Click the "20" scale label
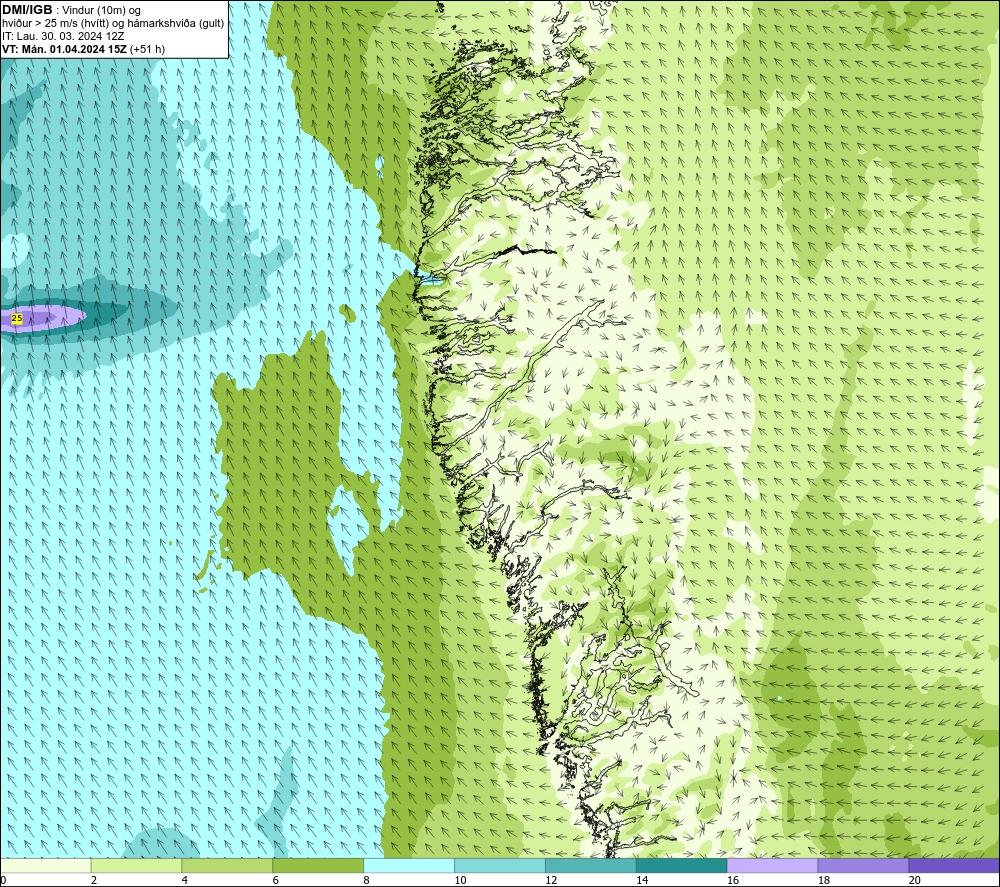 pos(915,881)
